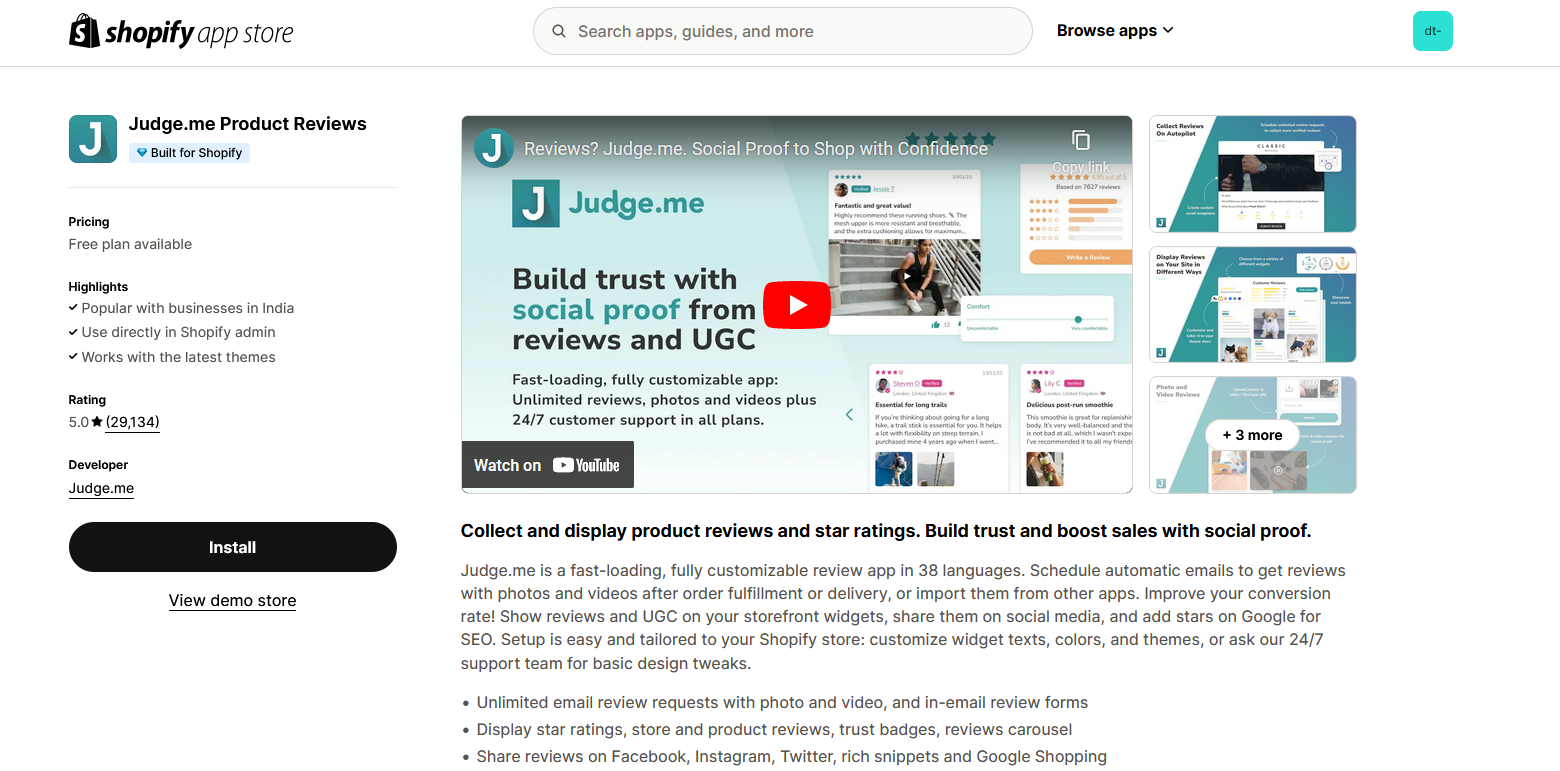Click Use directly in Shopify admin highlight
This screenshot has height=771, width=1560.
[x=179, y=332]
